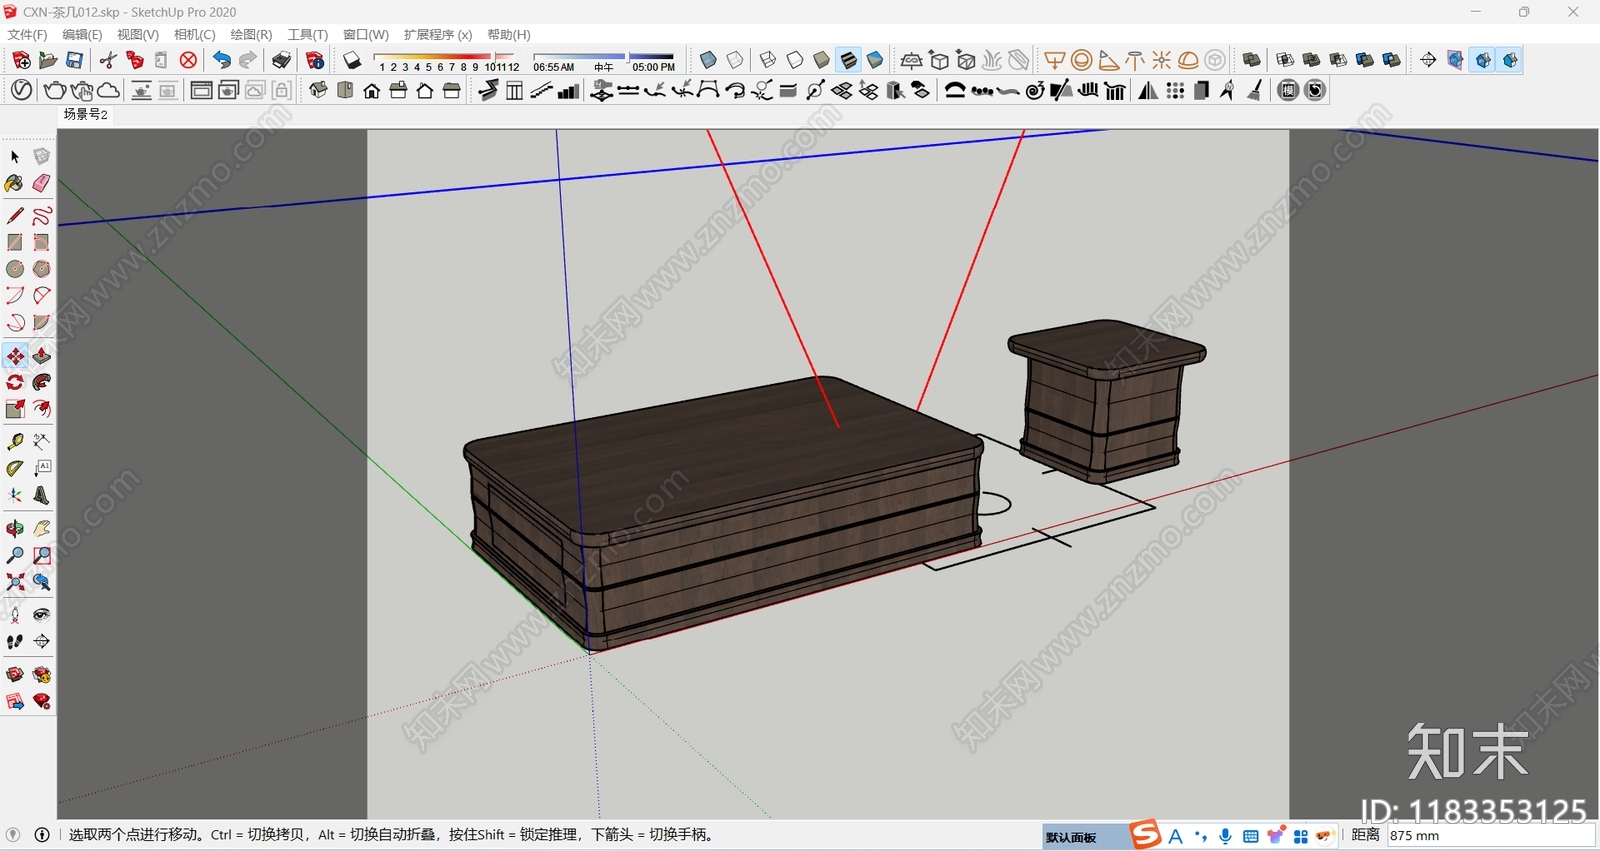
Task: Switch to scene tab 场景号2
Action: (86, 114)
